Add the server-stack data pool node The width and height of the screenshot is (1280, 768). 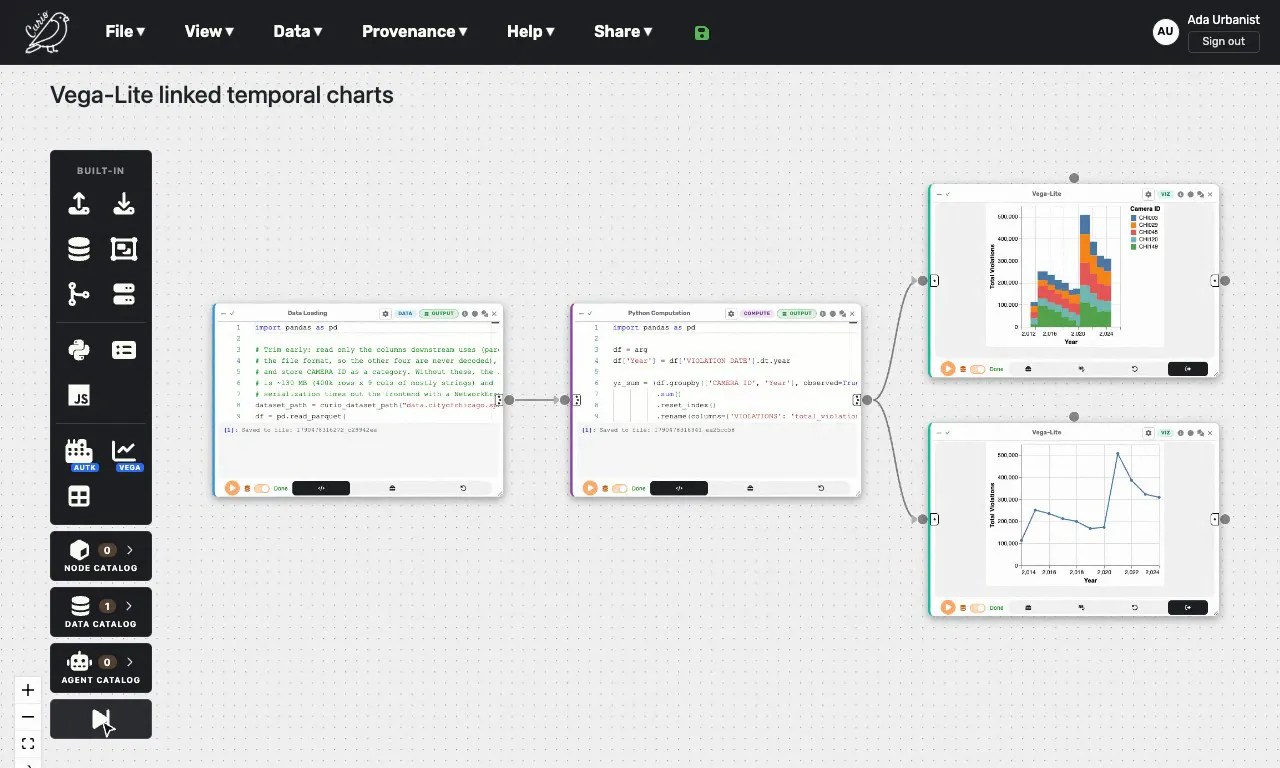124,294
